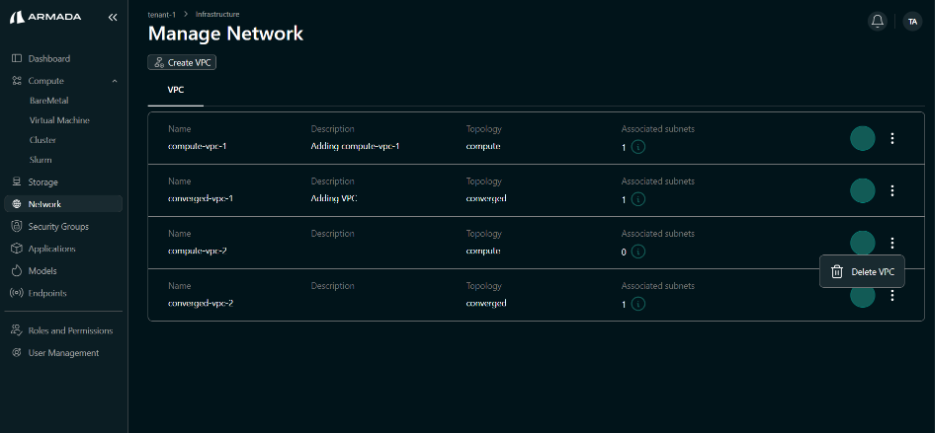936x433 pixels.
Task: Click the Security Groups shield icon
Action: click(x=17, y=226)
